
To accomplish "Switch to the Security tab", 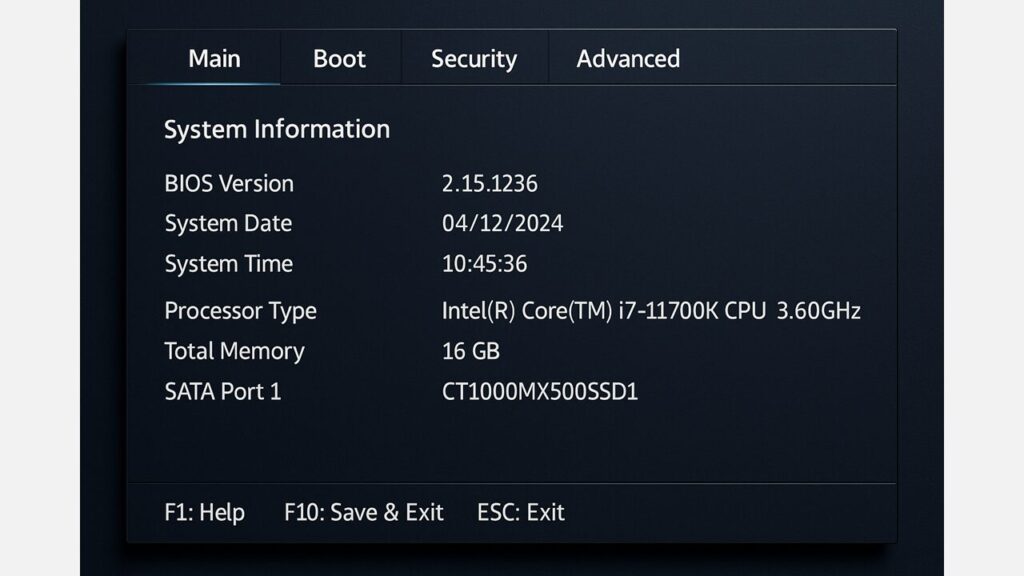I will (473, 59).
